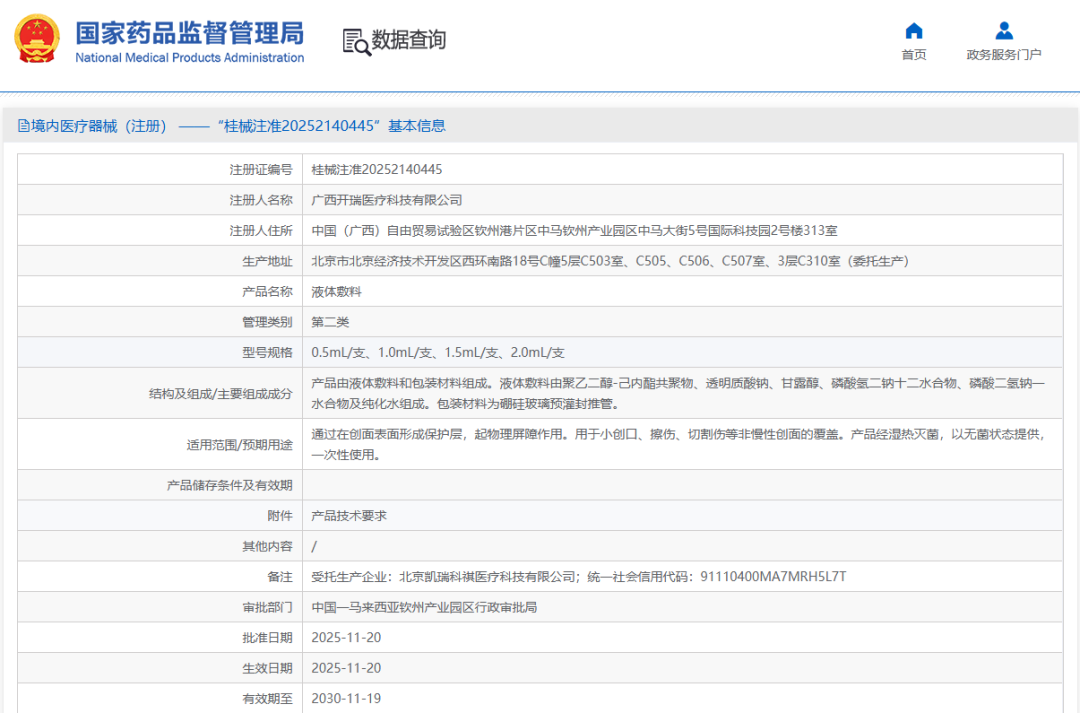Viewport: 1080px width, 713px height.
Task: Click 数据查询 heading text
Action: pos(408,40)
